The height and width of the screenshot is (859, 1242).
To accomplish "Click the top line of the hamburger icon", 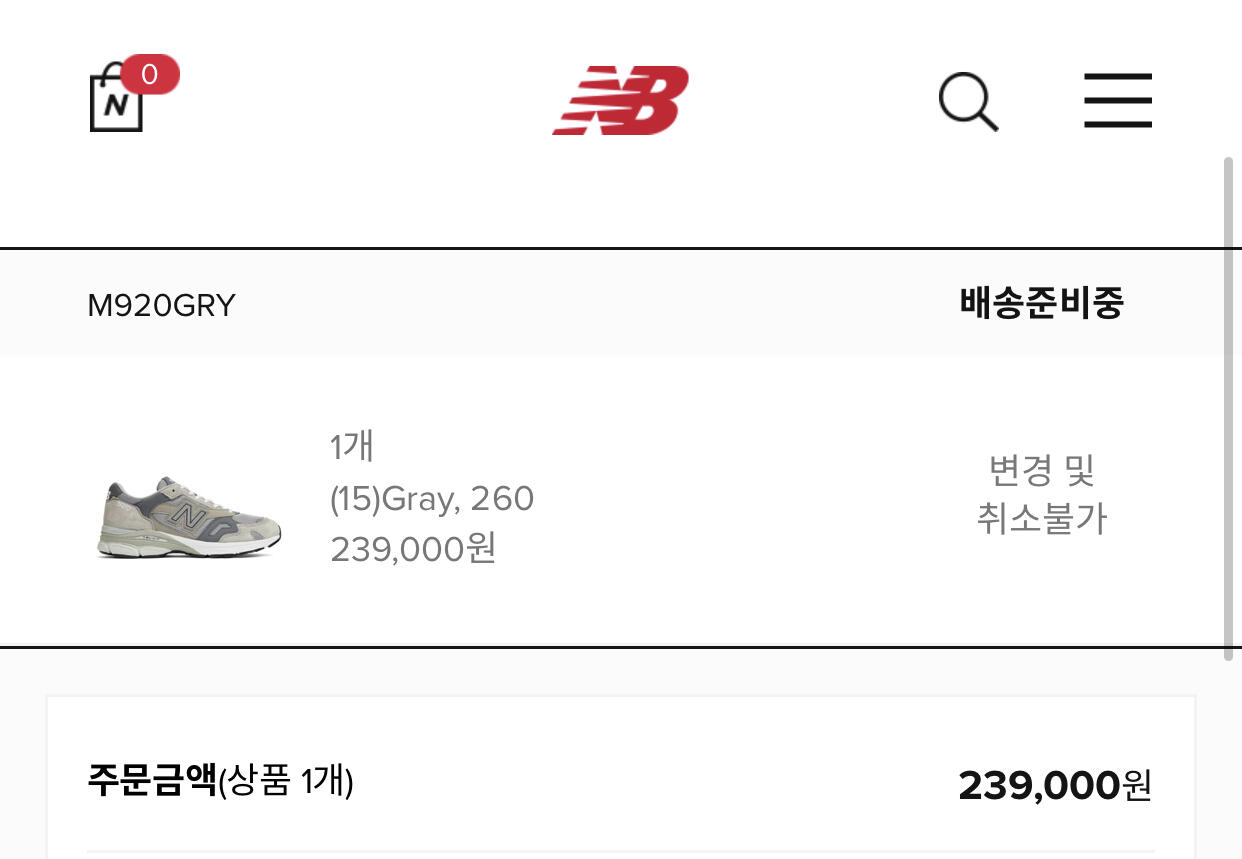I will coord(1118,77).
